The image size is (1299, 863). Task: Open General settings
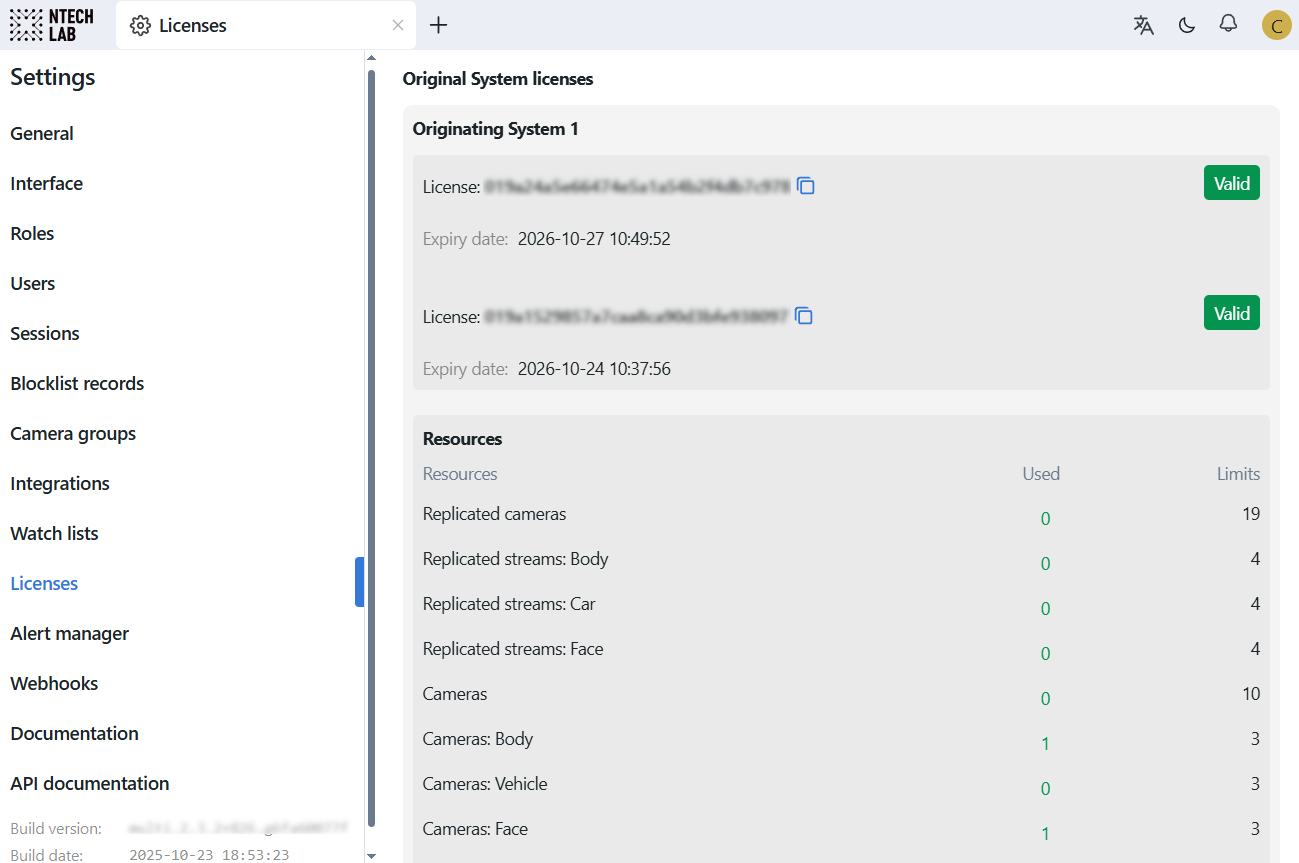click(42, 134)
